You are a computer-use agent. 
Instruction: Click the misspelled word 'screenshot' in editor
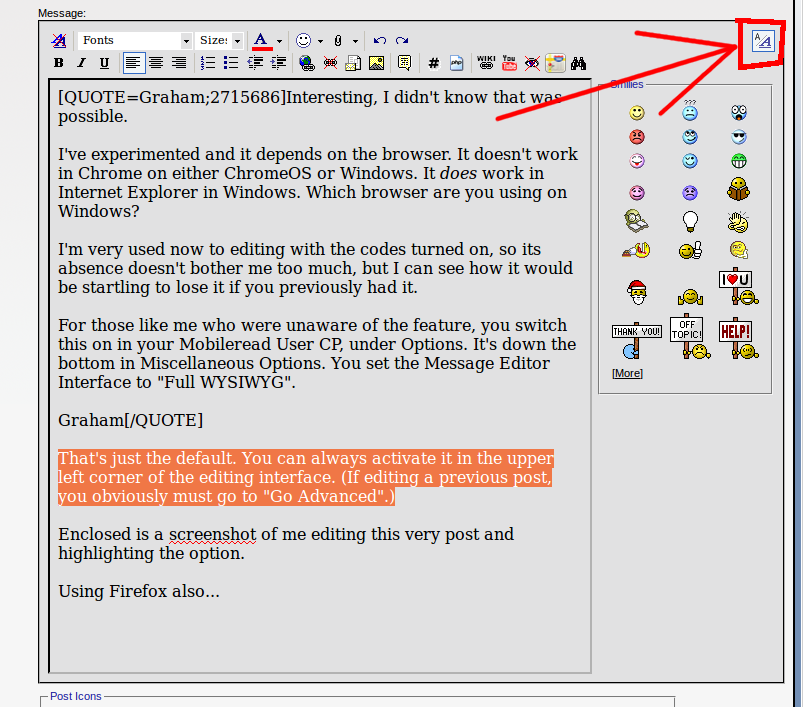coord(212,534)
